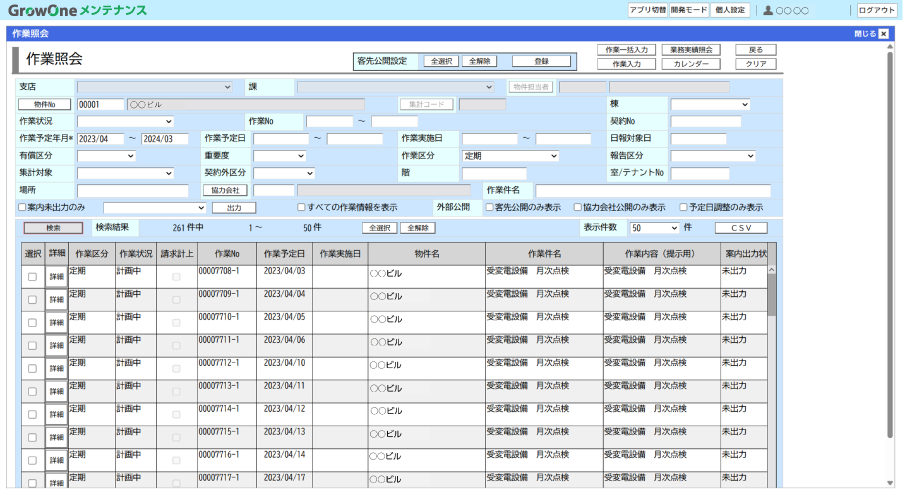Expand the 集計対象 dropdown
Screen dimensions: 903x495
[x=125, y=173]
